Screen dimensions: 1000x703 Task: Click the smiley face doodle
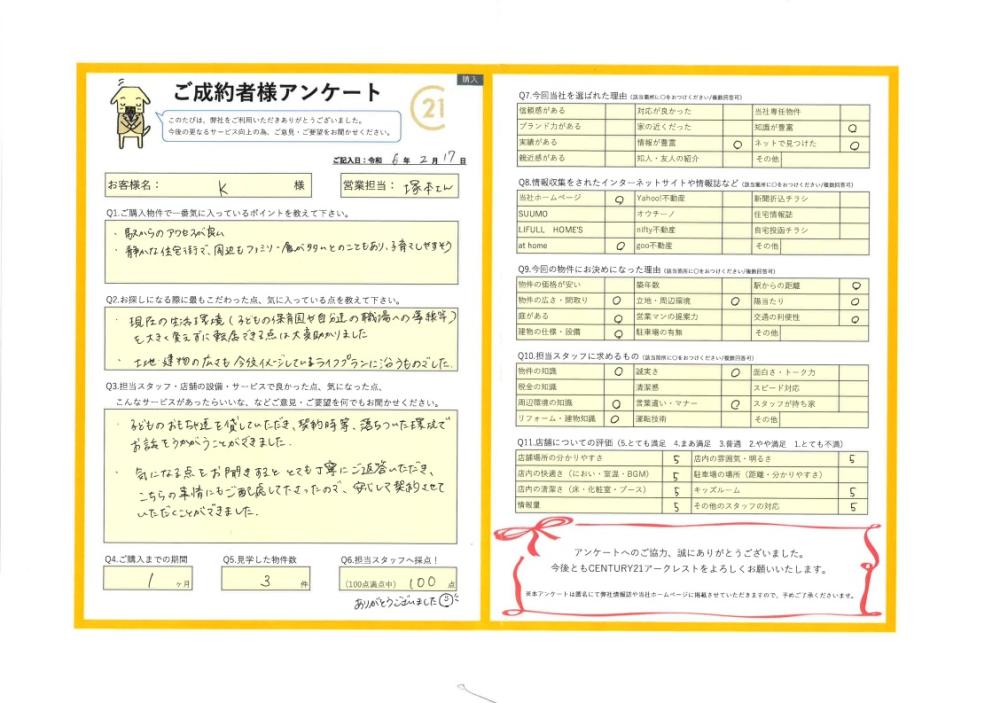tap(449, 600)
